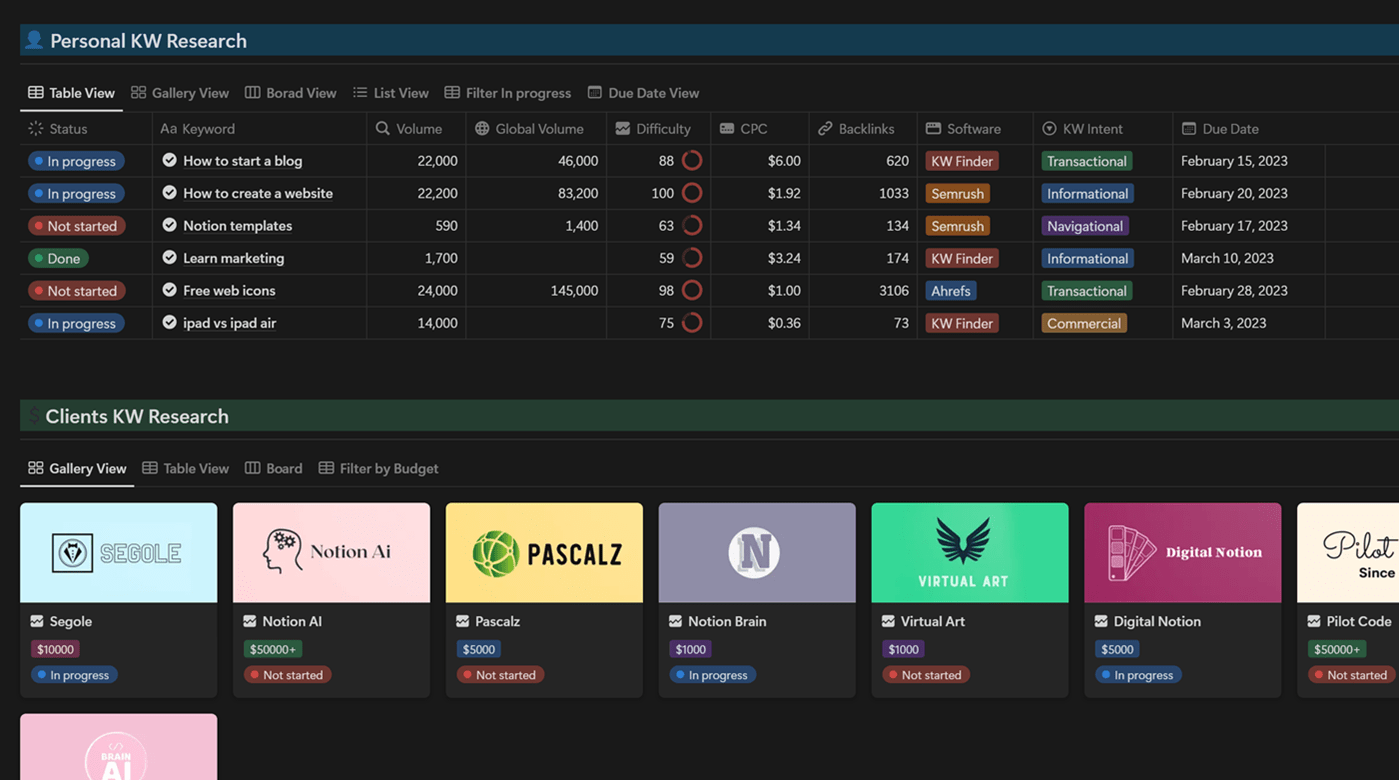
Task: Click the difficulty progress ring showing 100
Action: tap(691, 193)
